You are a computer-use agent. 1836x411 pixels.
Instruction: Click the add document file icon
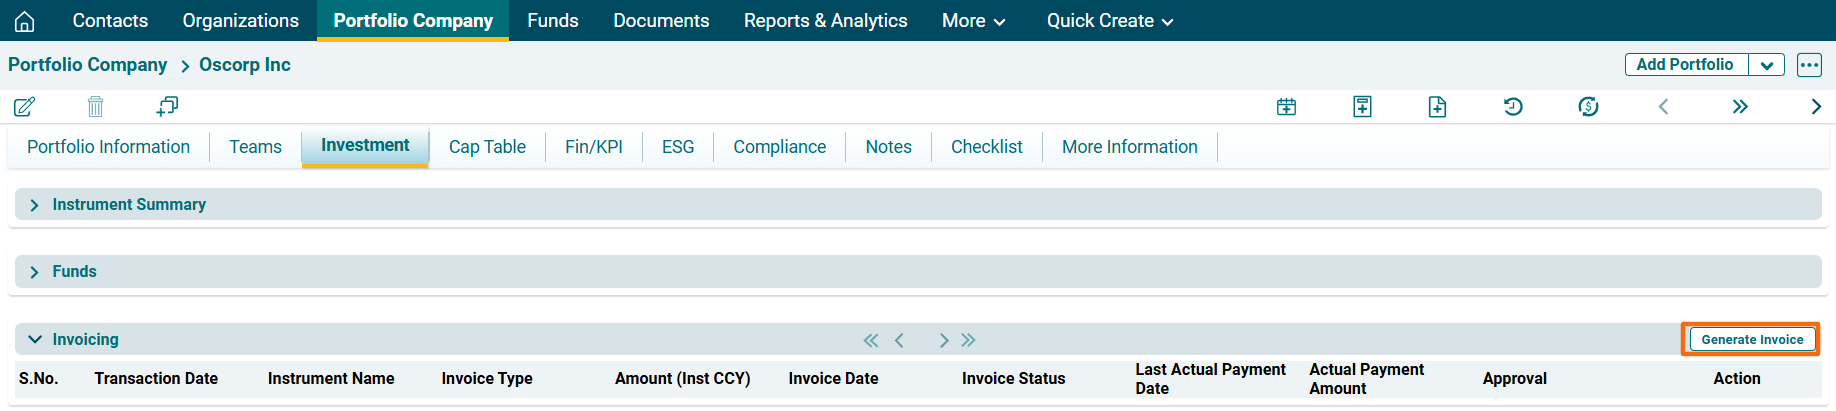click(1437, 107)
